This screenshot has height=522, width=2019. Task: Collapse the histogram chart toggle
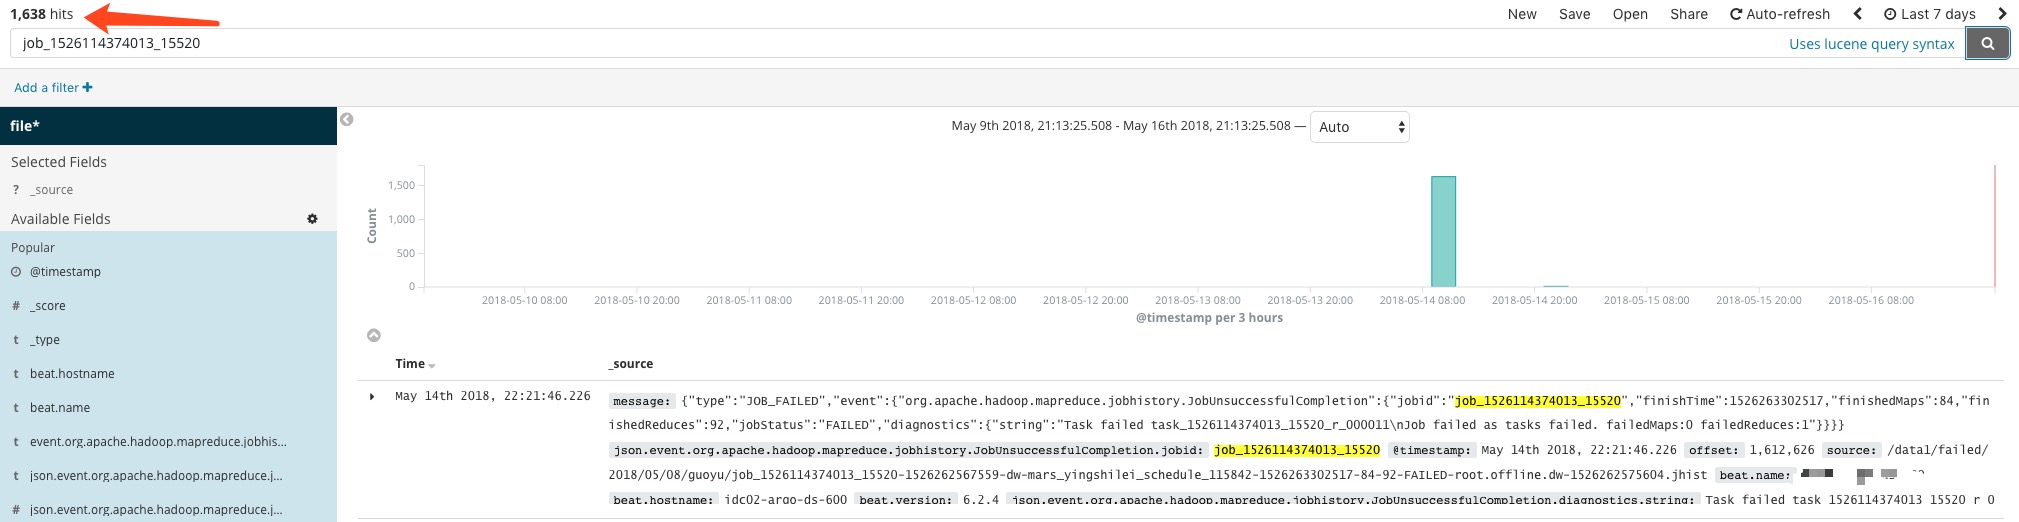point(374,336)
